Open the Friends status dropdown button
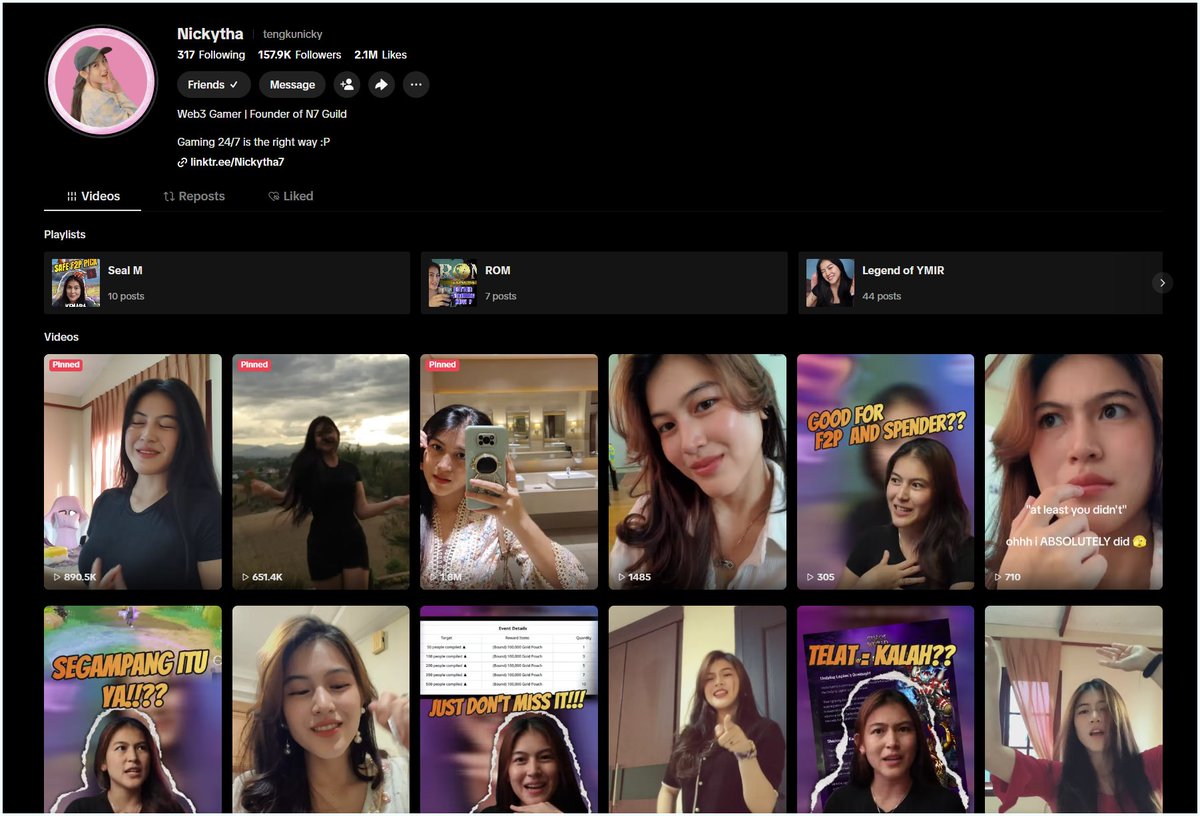 [214, 85]
